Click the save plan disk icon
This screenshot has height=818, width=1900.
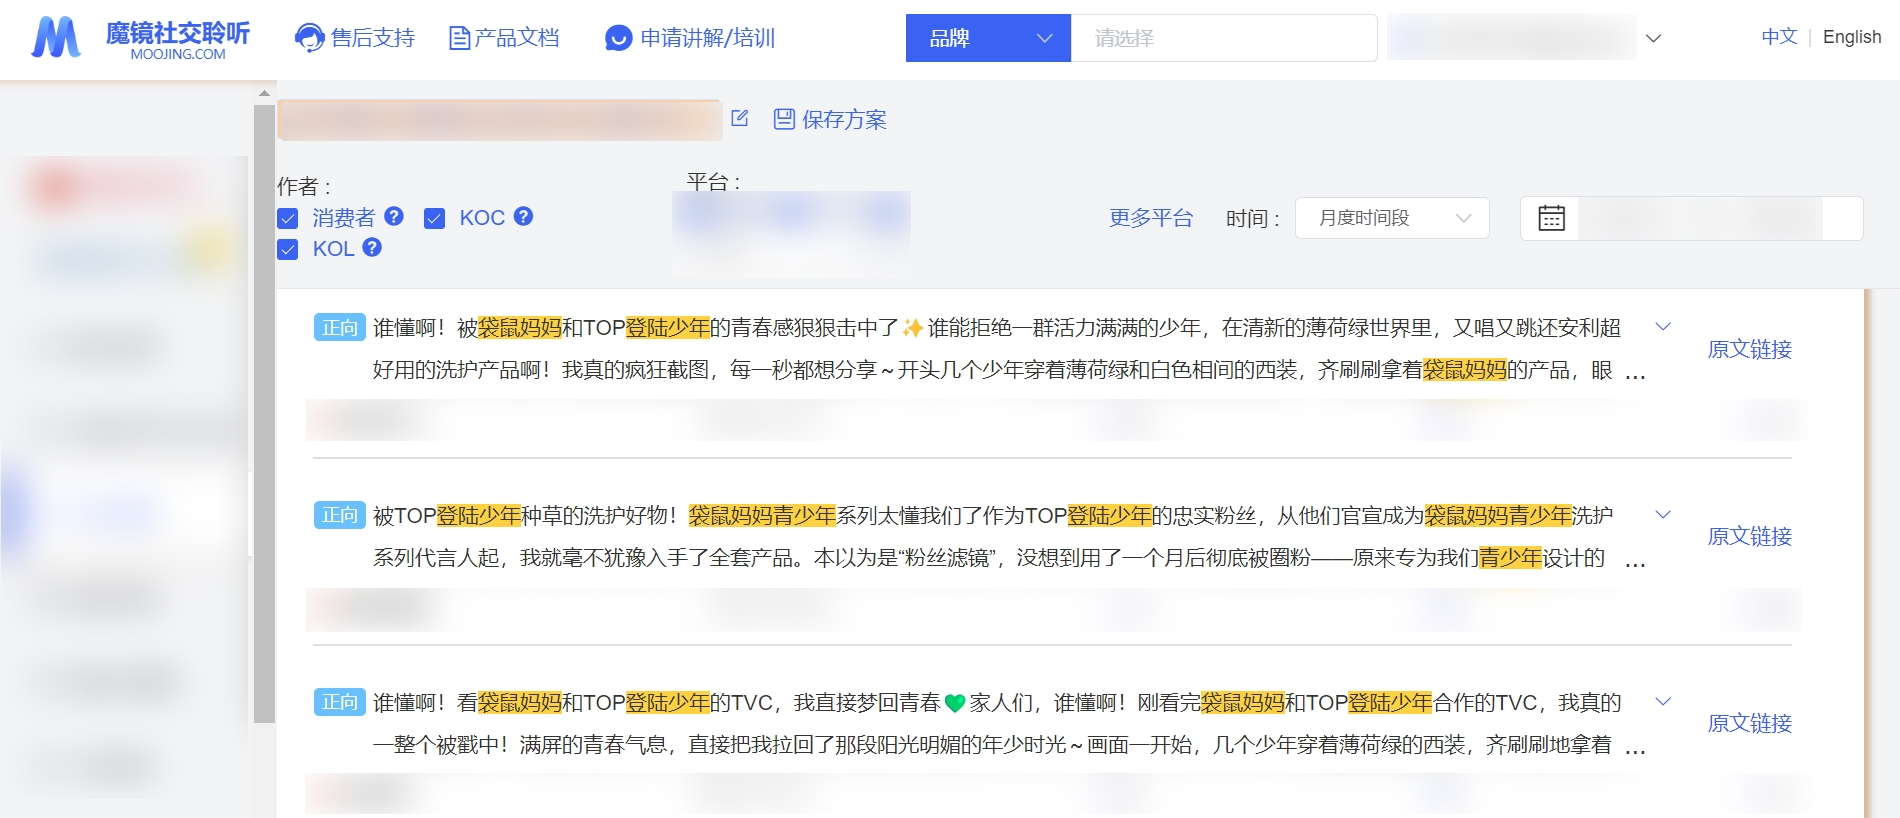tap(784, 119)
